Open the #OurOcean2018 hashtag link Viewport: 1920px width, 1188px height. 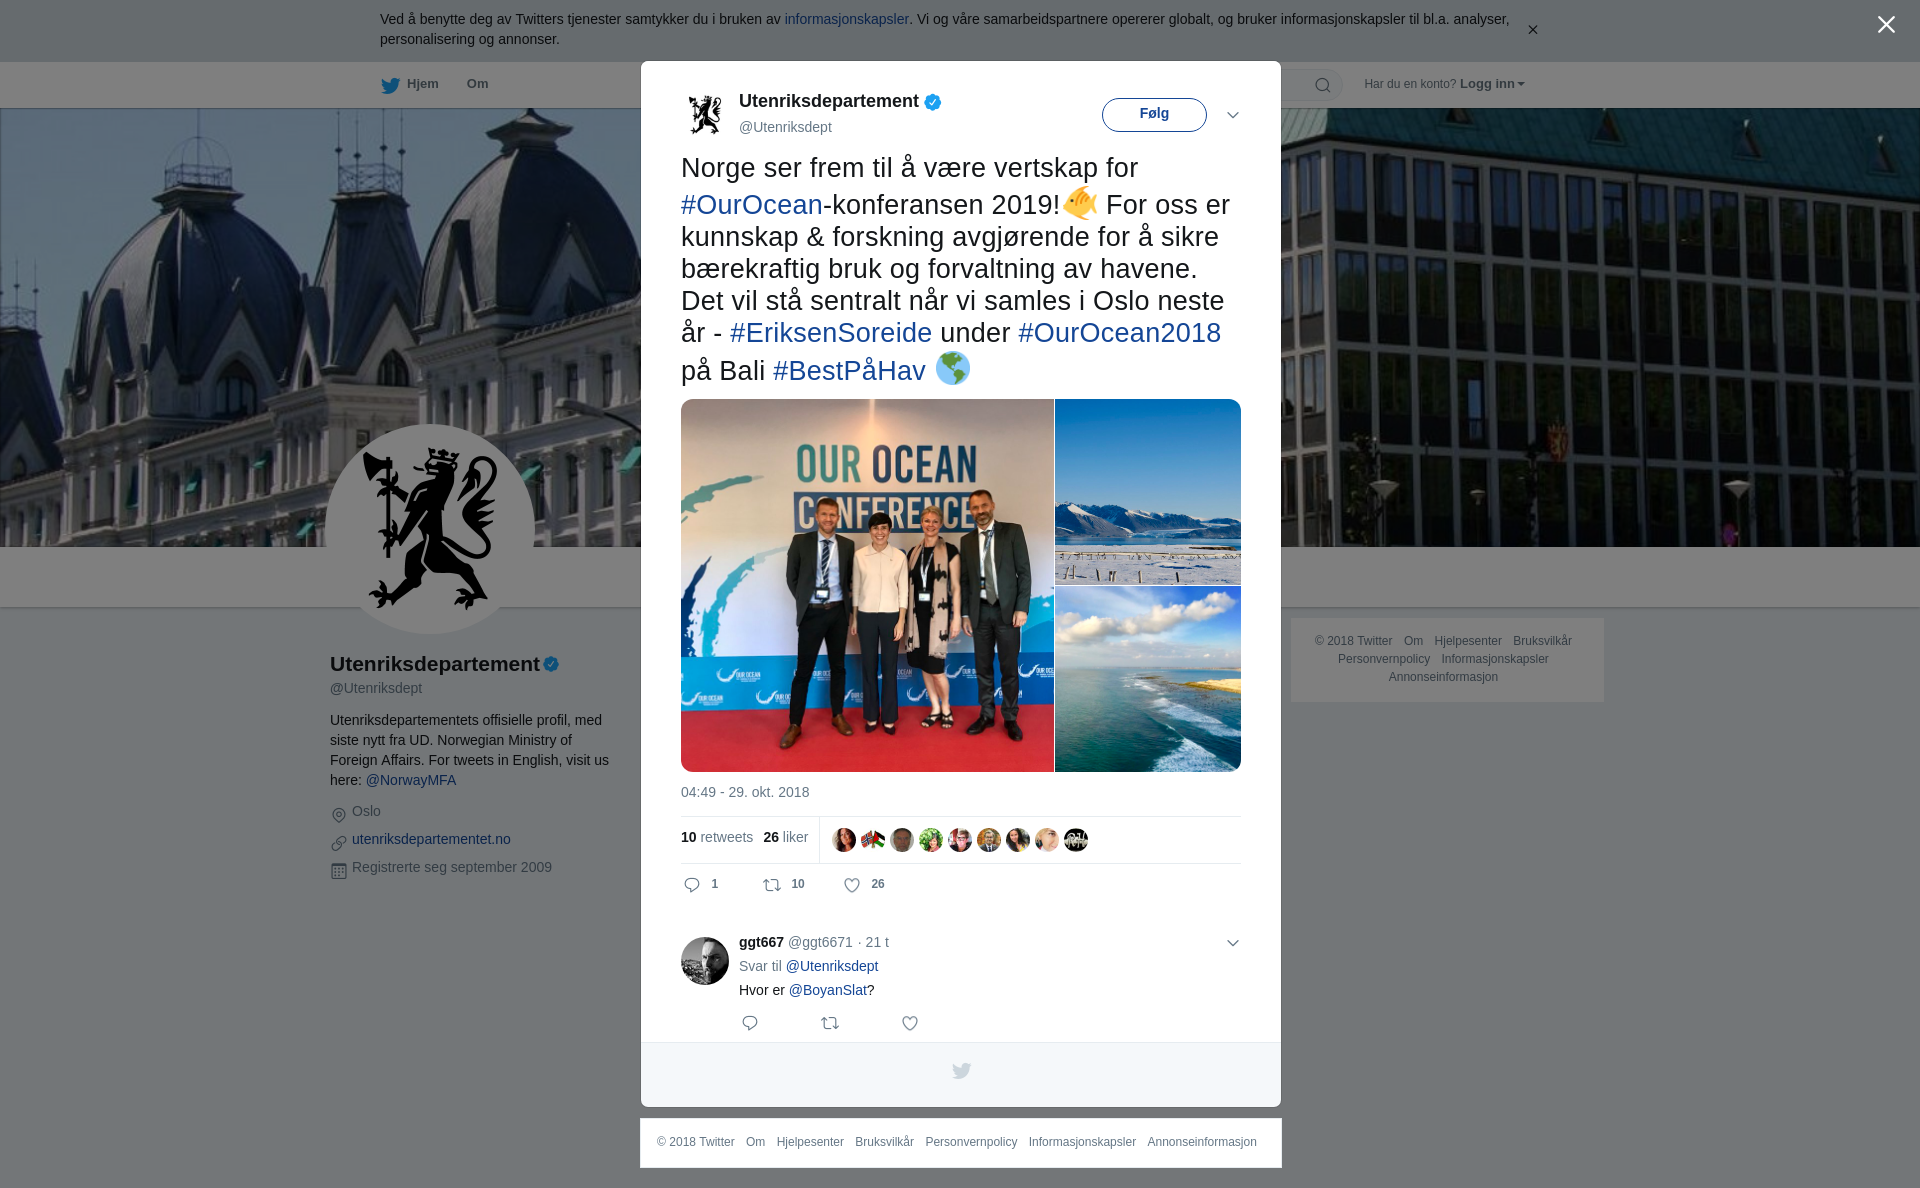tap(1119, 333)
